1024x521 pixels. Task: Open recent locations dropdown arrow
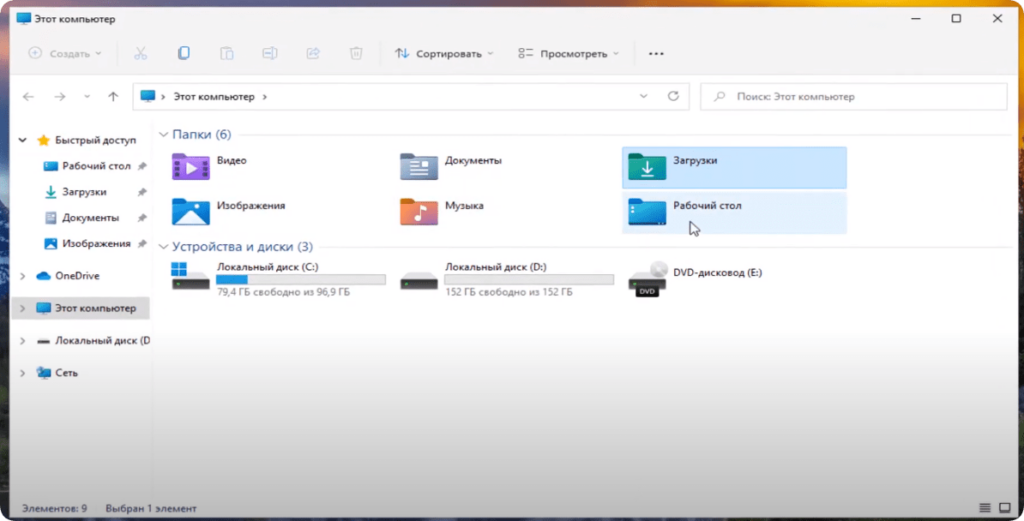pyautogui.click(x=87, y=97)
